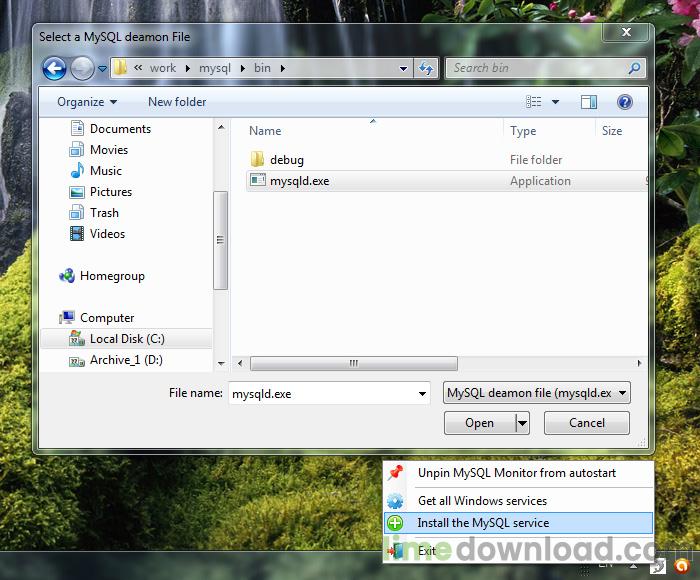Click the Back navigation arrow button
Screen dimensions: 700x580
coord(54,68)
